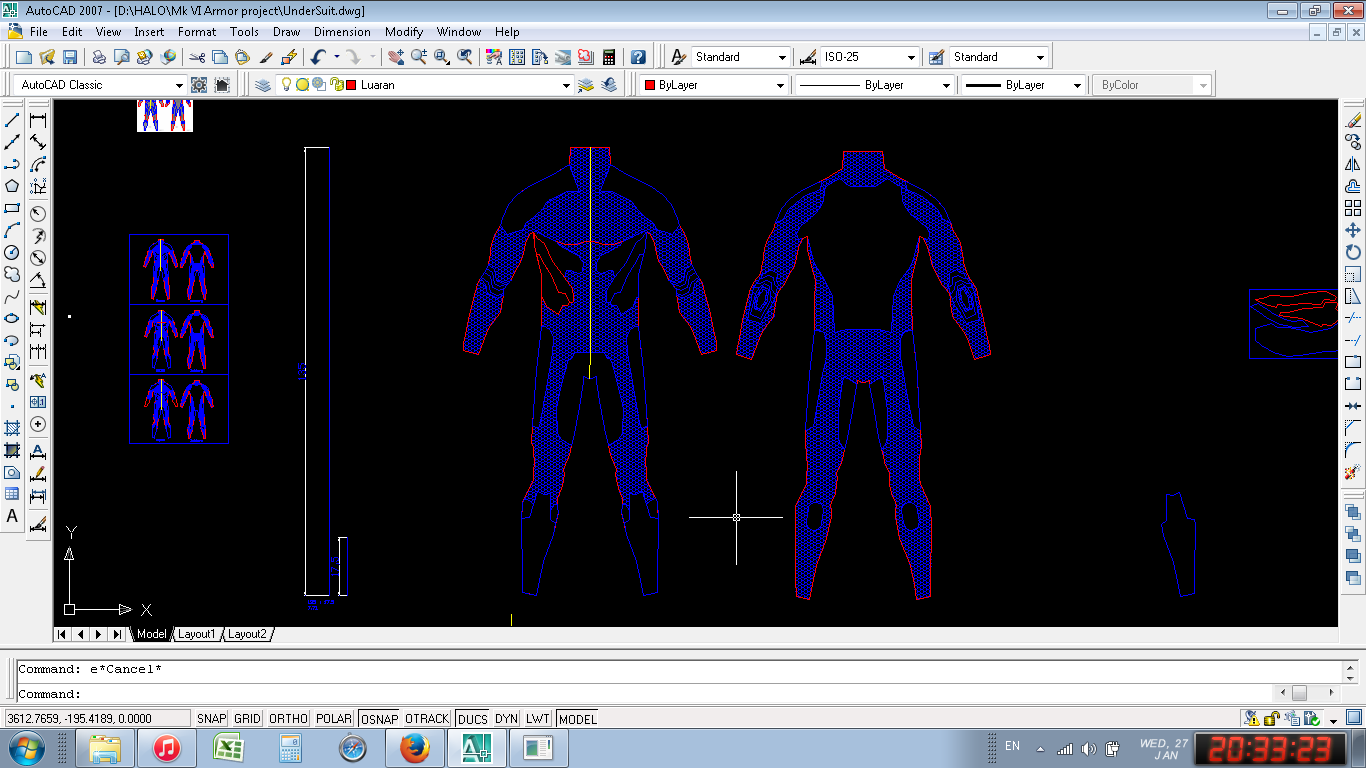Open iTunes from the Windows taskbar
The height and width of the screenshot is (768, 1366).
click(166, 748)
